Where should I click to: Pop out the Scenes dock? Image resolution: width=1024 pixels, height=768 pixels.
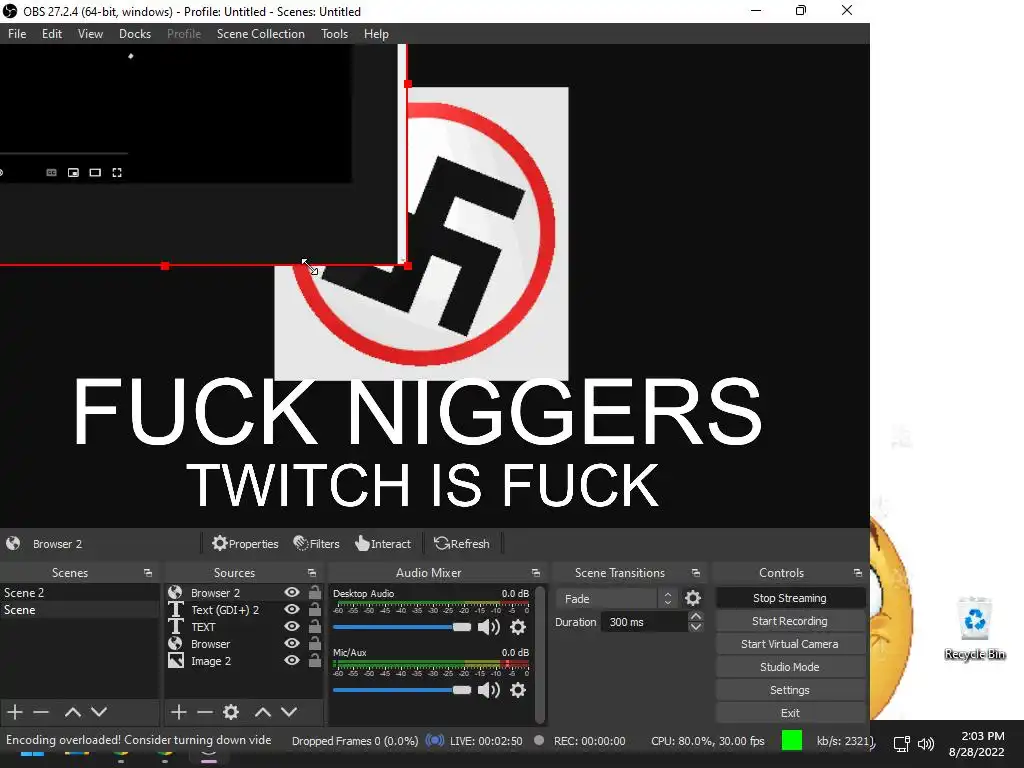tap(148, 573)
